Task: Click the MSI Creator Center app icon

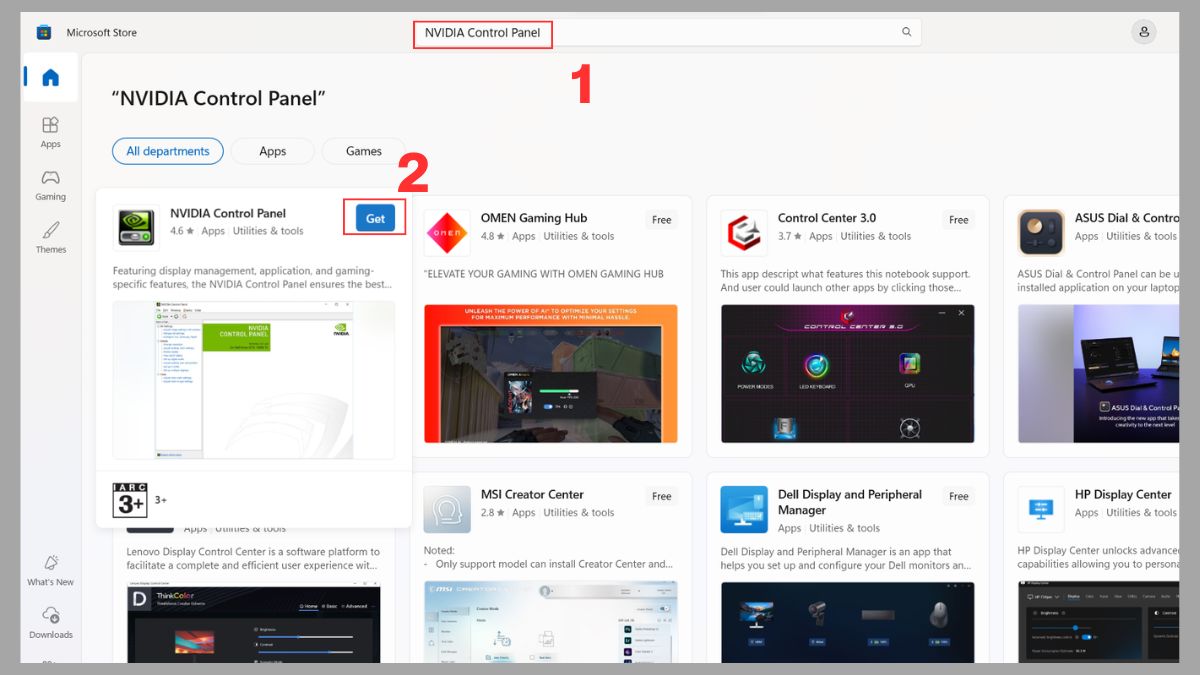Action: tap(447, 510)
